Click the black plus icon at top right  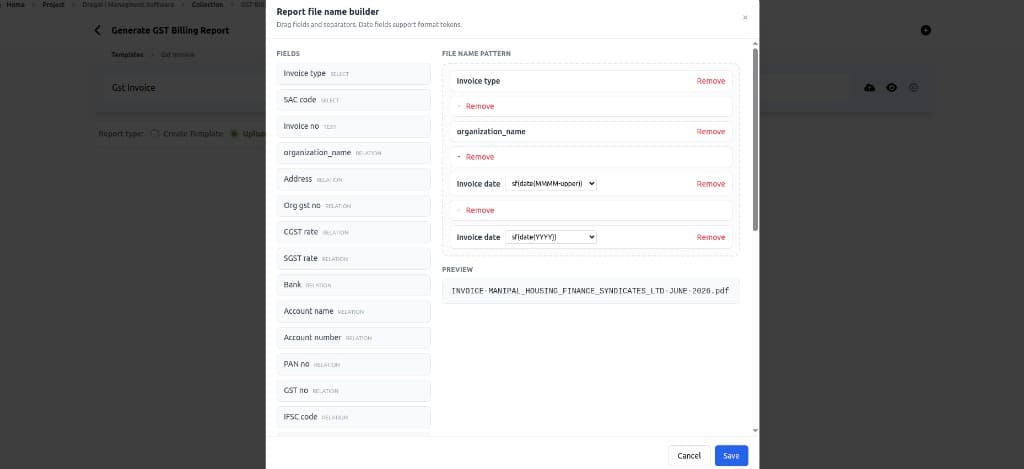(925, 30)
